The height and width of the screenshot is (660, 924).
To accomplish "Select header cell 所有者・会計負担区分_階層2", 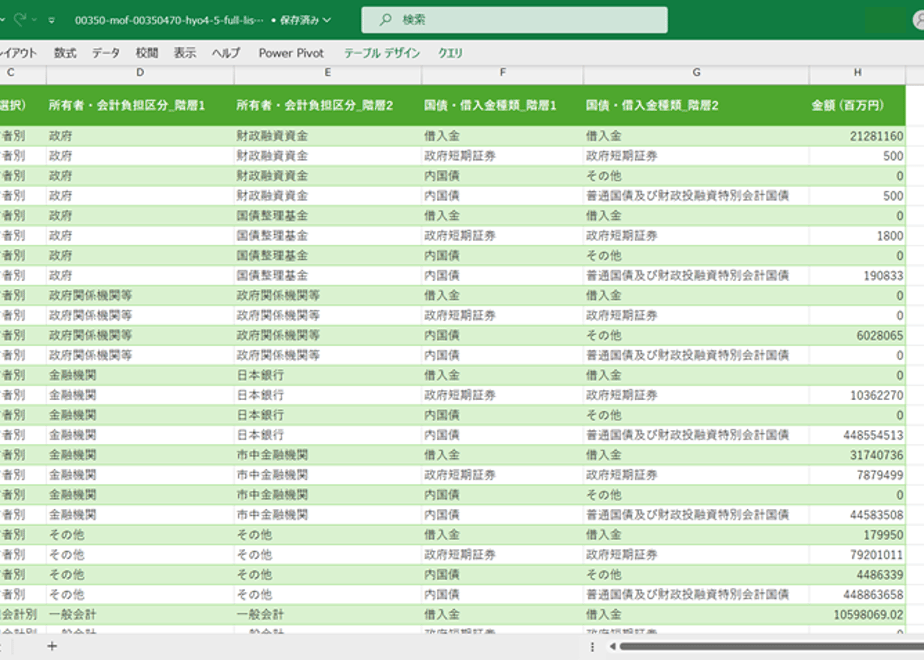I will (x=328, y=105).
